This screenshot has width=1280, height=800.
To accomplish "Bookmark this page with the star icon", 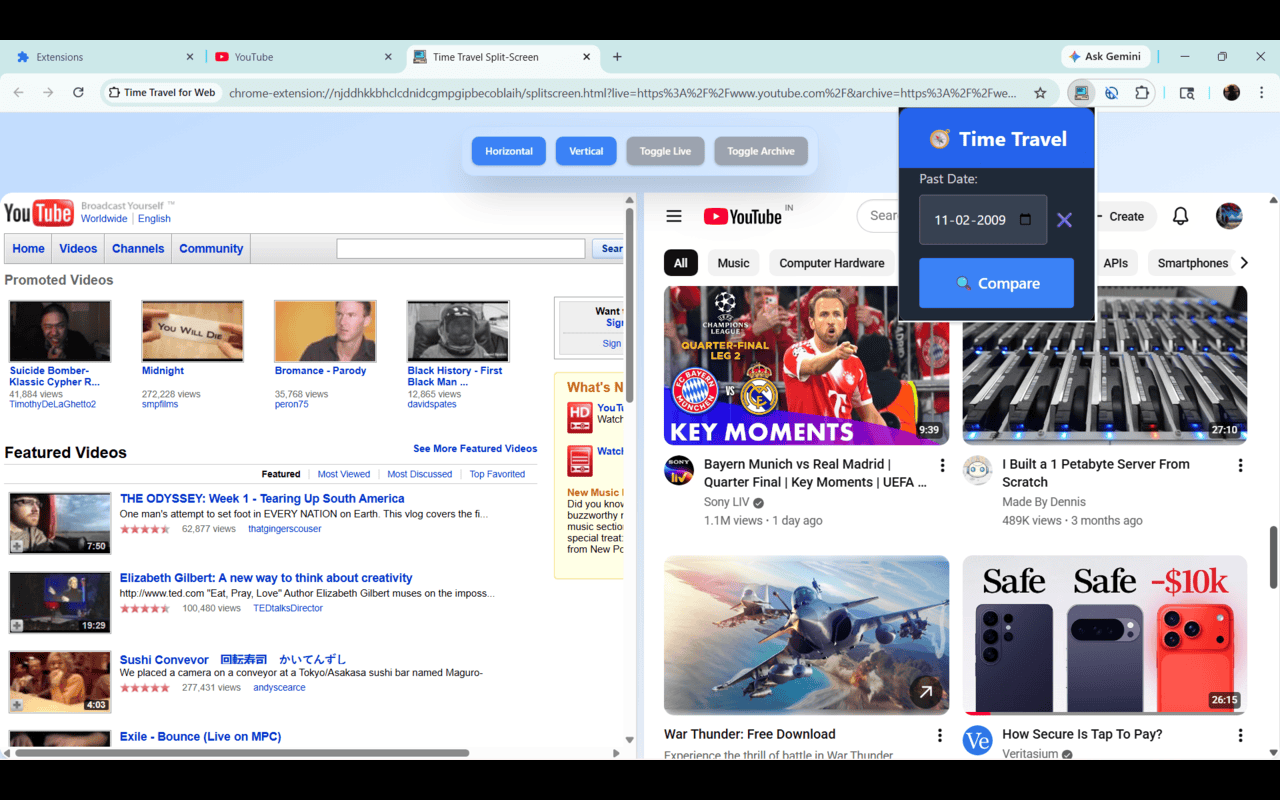I will [1040, 92].
